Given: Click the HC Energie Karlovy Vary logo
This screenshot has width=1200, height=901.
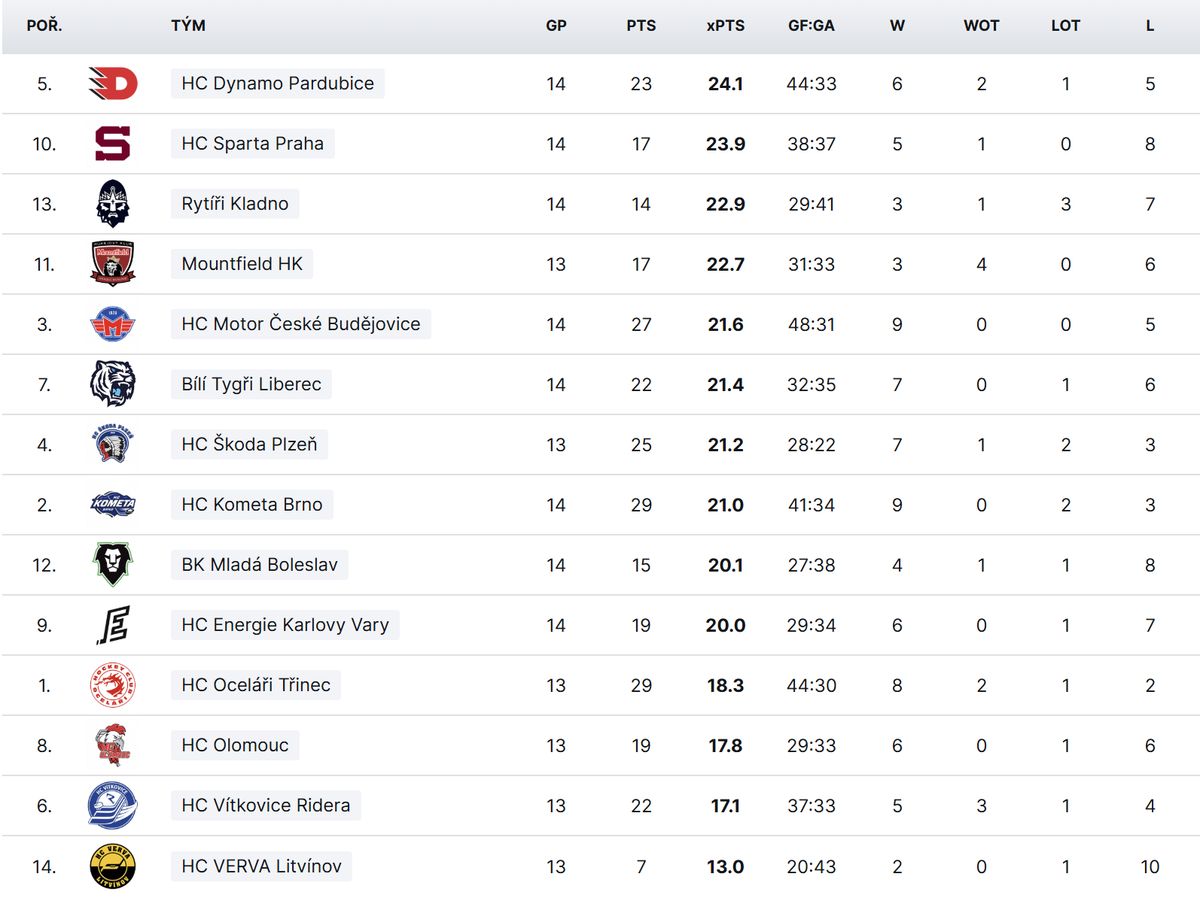Looking at the screenshot, I should point(112,625).
